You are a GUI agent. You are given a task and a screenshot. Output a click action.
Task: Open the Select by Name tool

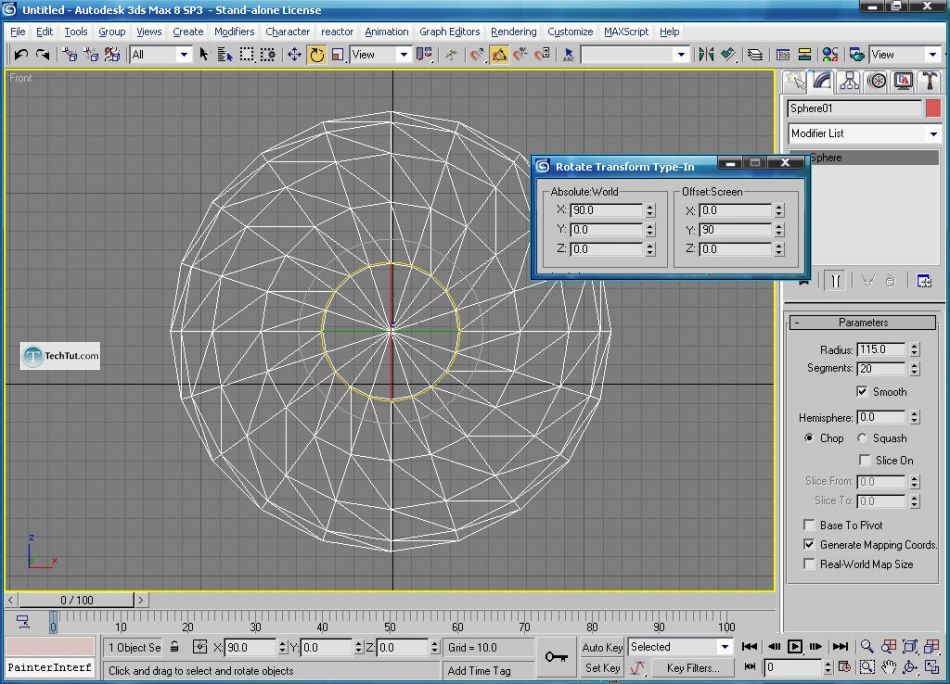click(225, 55)
